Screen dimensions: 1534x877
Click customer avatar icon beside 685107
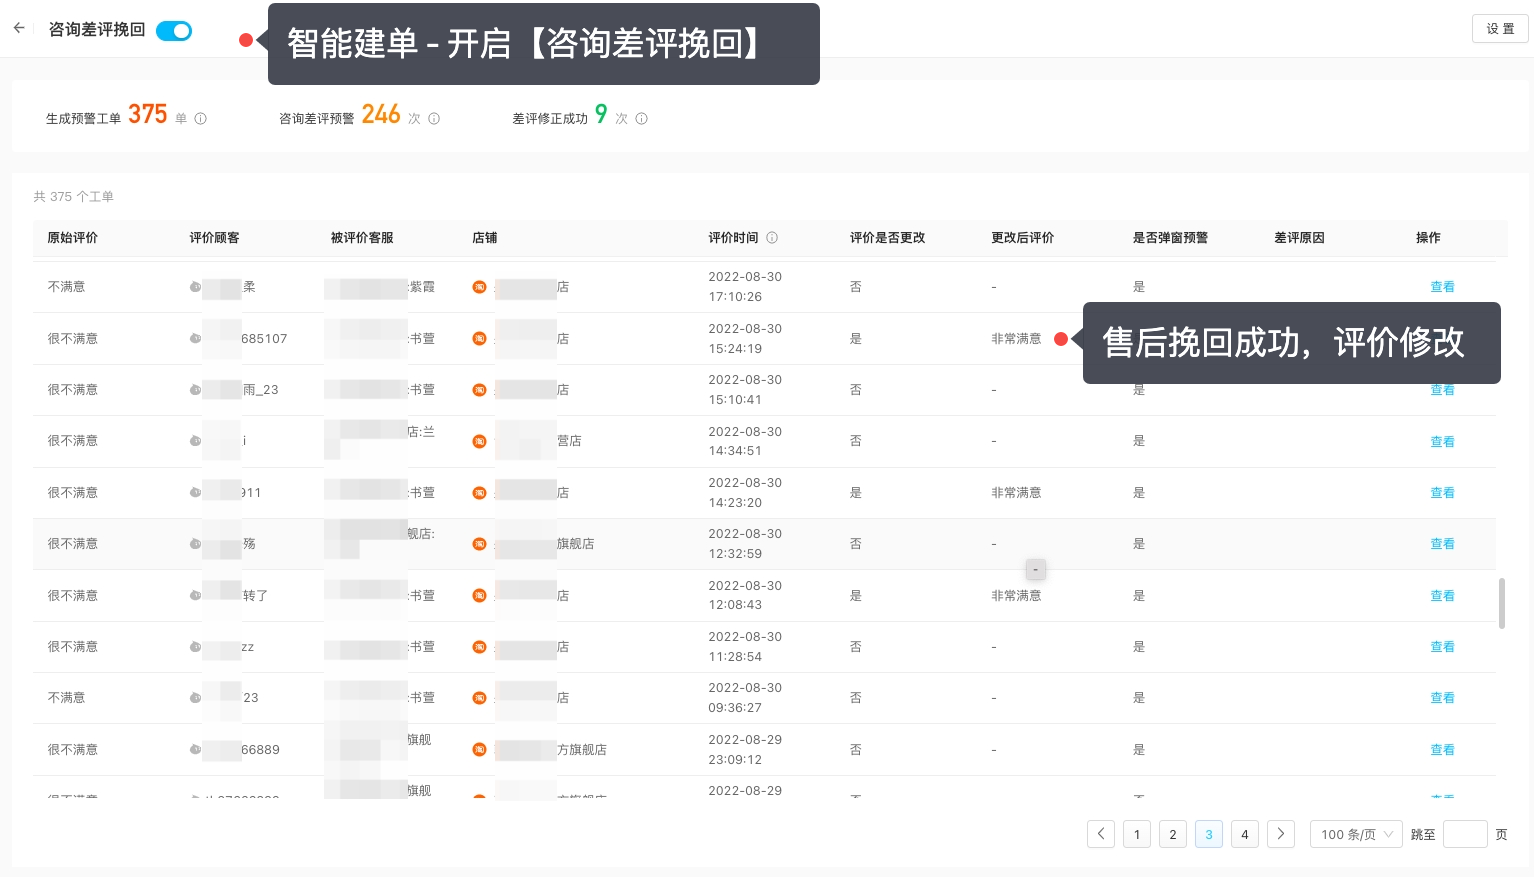[x=195, y=339]
